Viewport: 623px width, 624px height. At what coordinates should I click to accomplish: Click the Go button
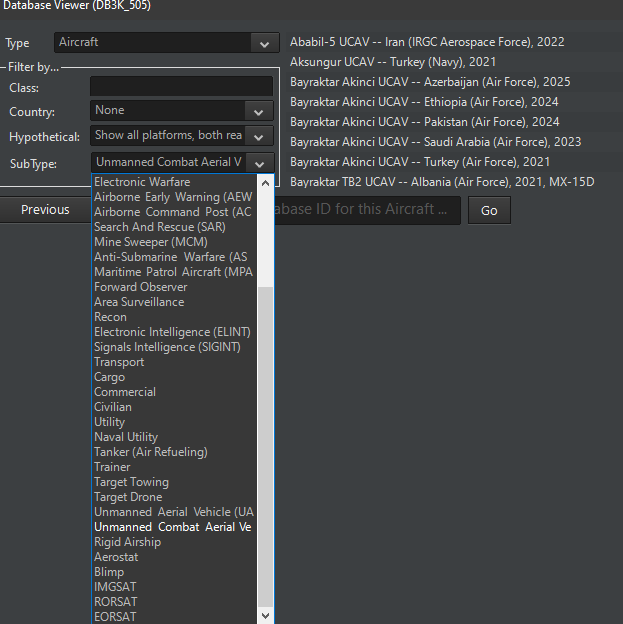[489, 210]
